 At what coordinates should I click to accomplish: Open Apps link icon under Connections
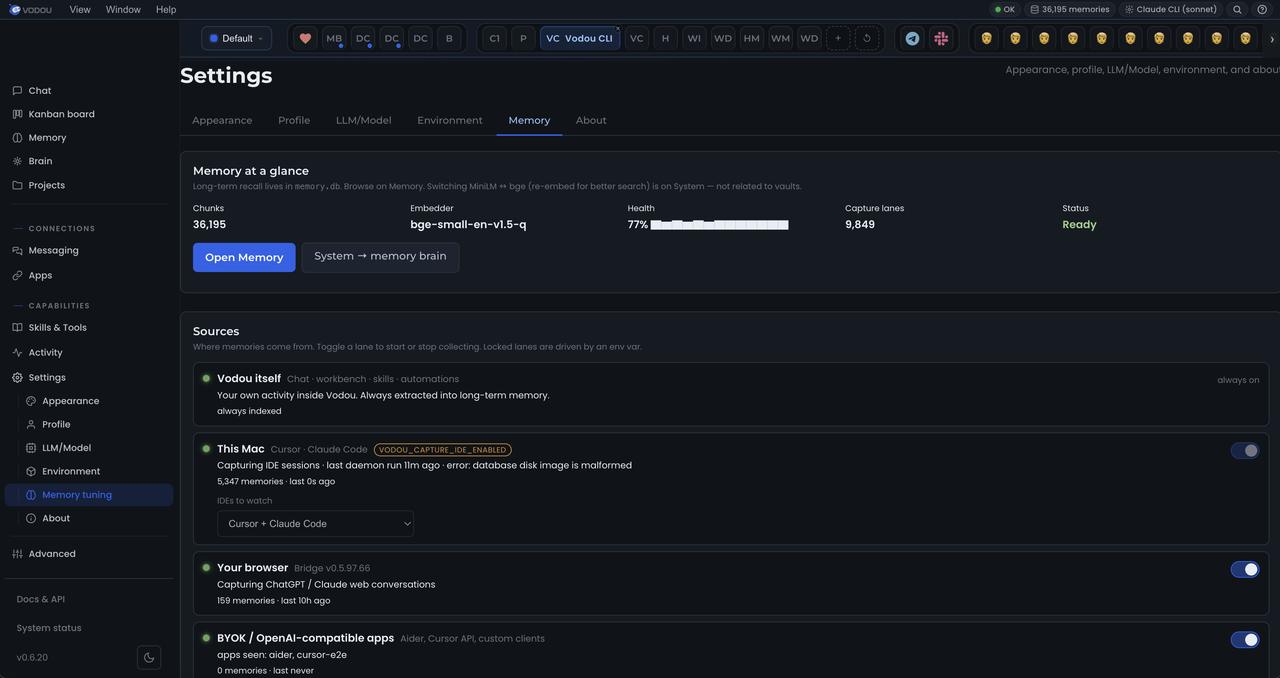pos(17,275)
